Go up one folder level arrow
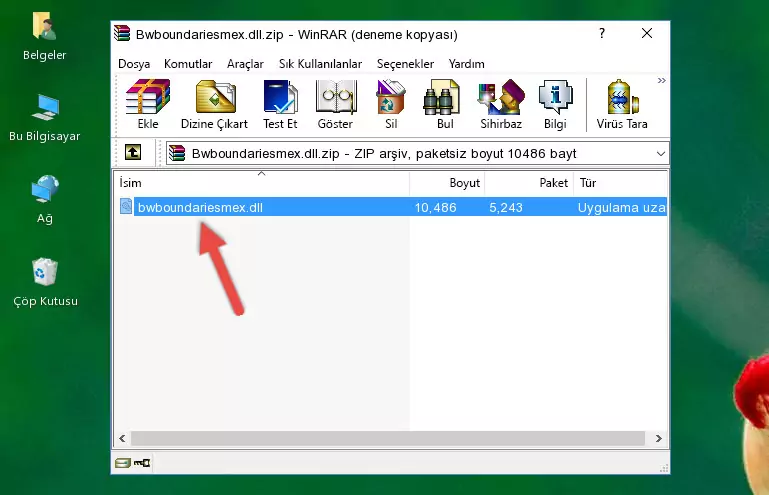 [133, 153]
